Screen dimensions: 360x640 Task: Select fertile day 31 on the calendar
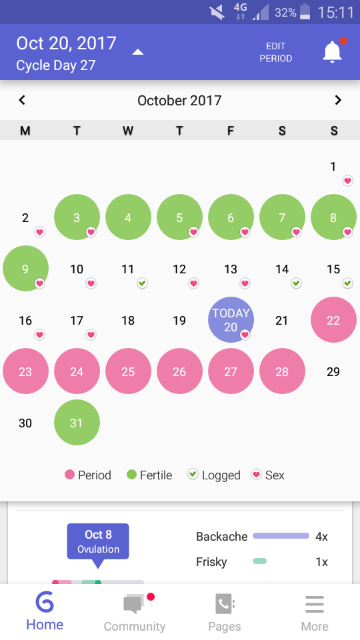pyautogui.click(x=77, y=422)
